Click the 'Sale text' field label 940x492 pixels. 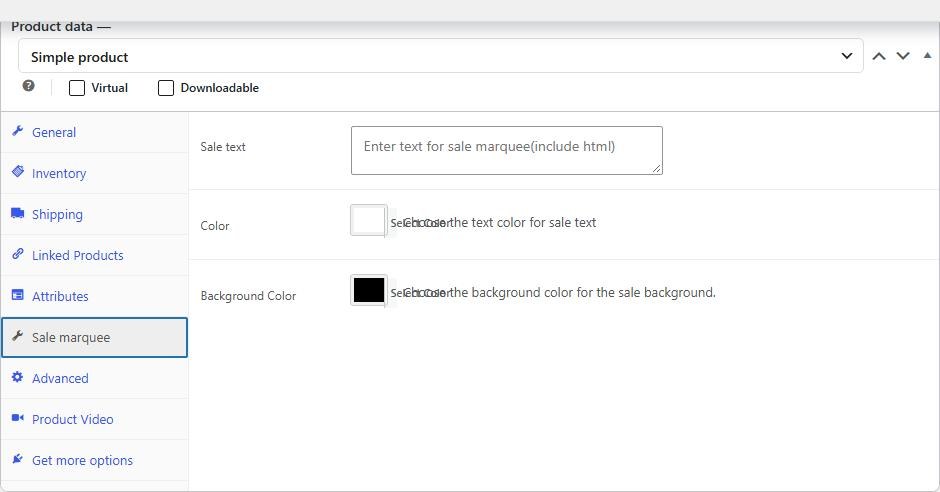pyautogui.click(x=223, y=147)
